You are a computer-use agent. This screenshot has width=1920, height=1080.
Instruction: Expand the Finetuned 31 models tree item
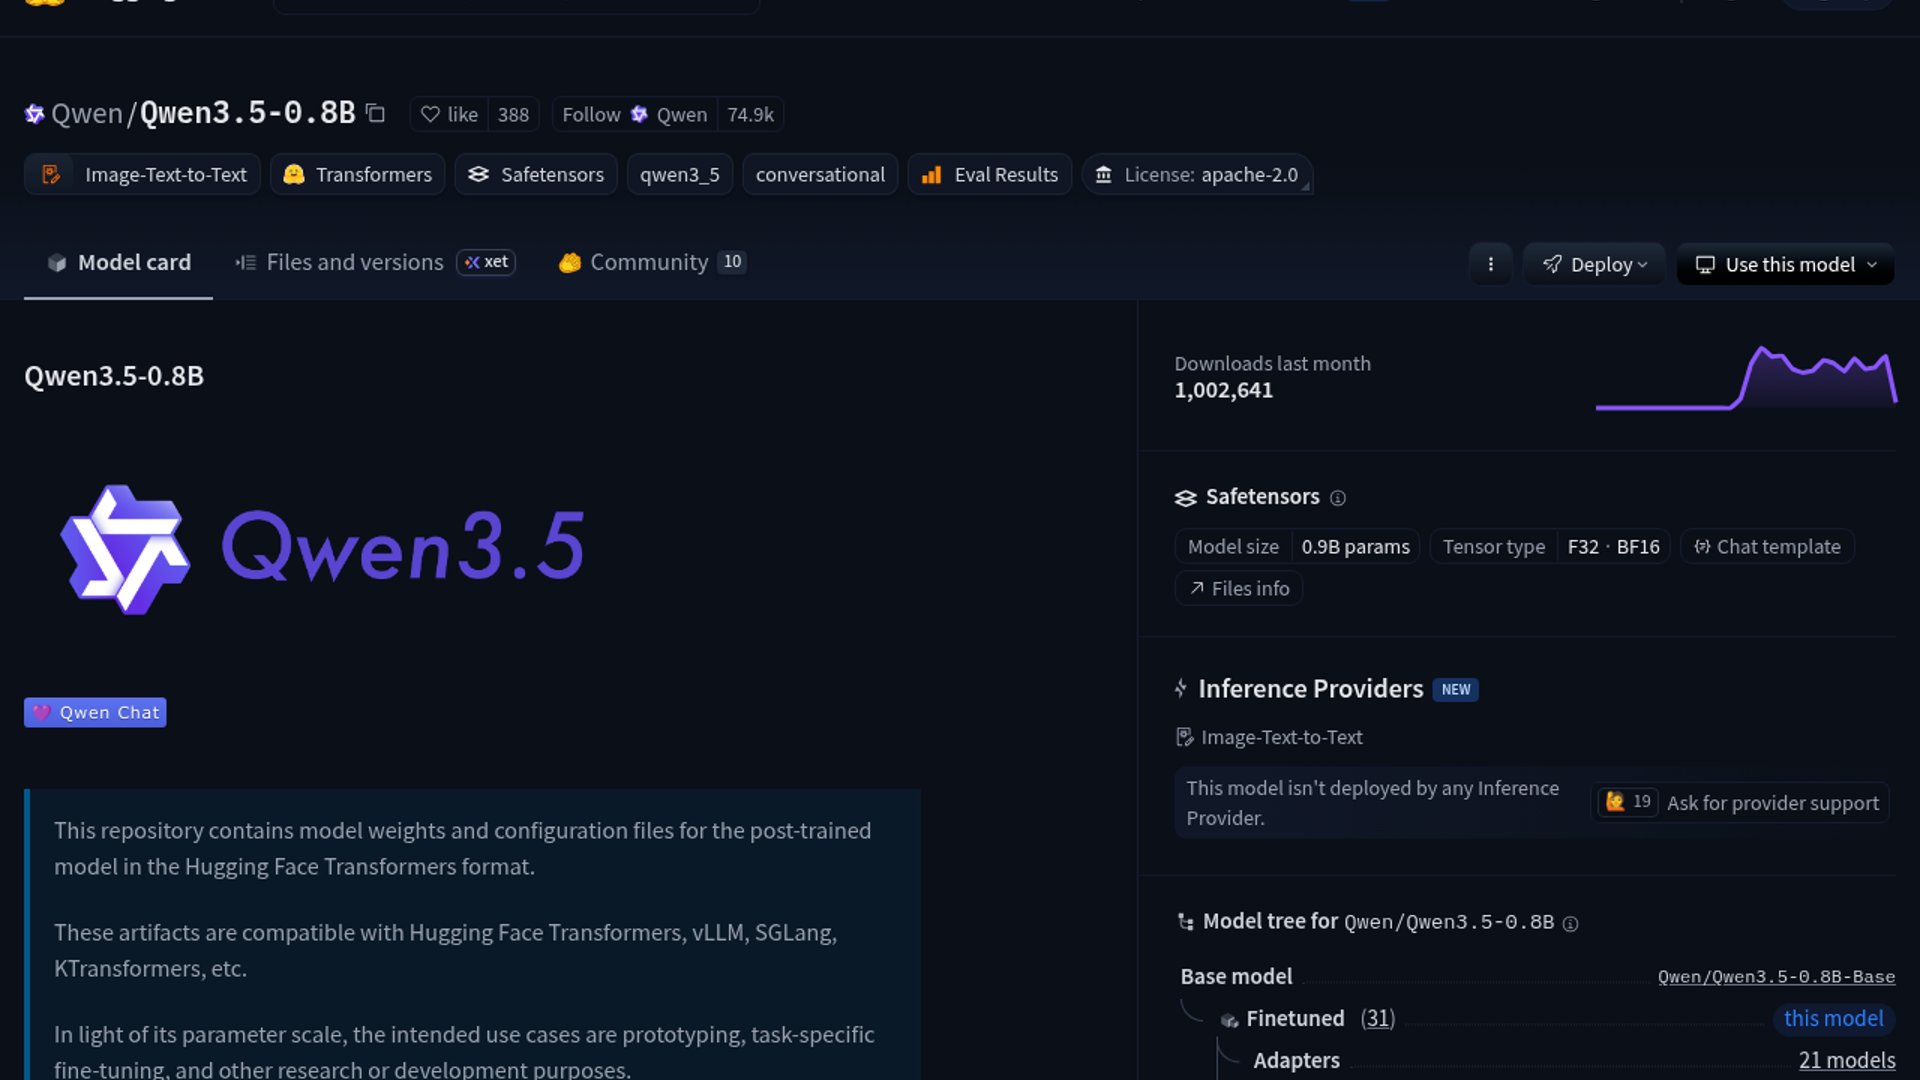(1378, 1018)
